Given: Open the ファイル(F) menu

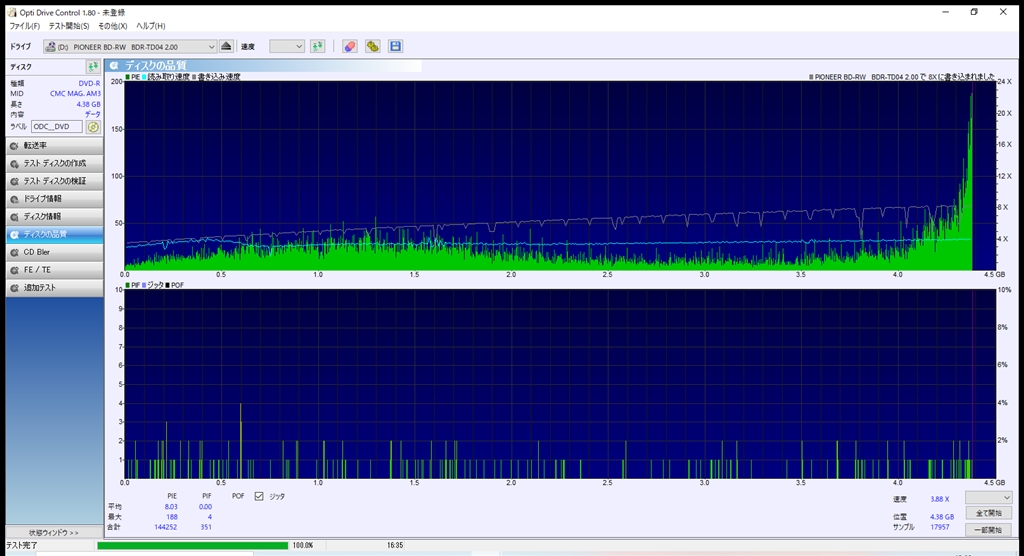Looking at the screenshot, I should [x=25, y=25].
